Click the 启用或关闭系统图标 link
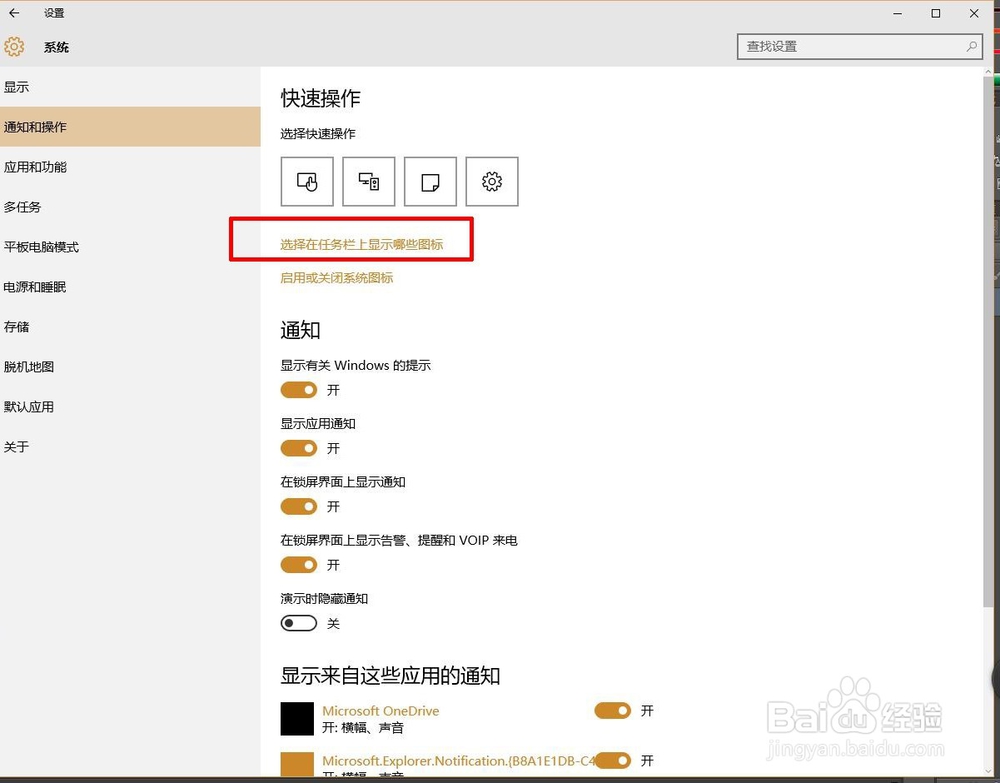This screenshot has height=783, width=1000. coord(336,277)
